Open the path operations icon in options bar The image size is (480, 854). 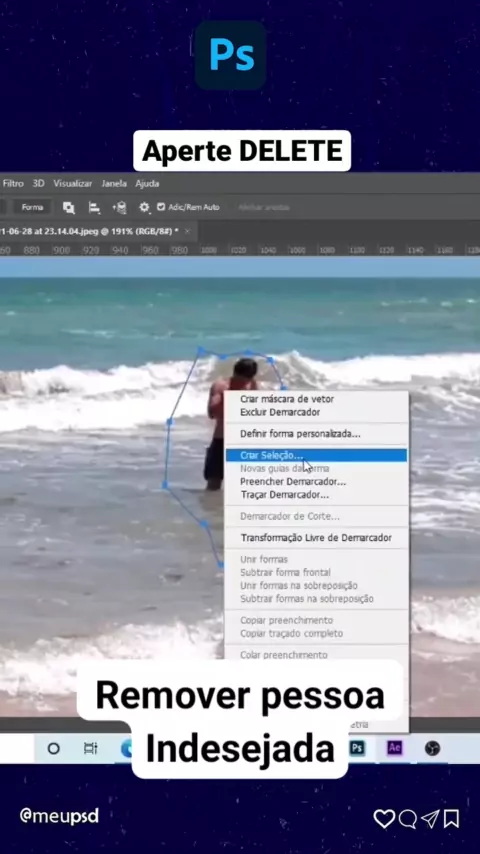69,208
